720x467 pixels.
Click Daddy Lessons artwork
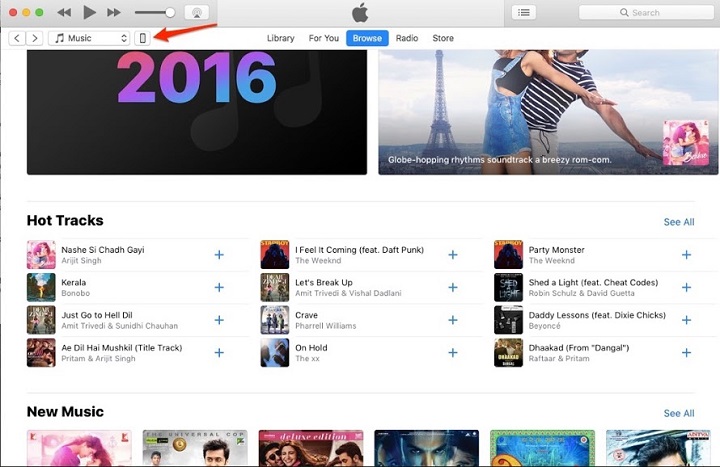508,320
